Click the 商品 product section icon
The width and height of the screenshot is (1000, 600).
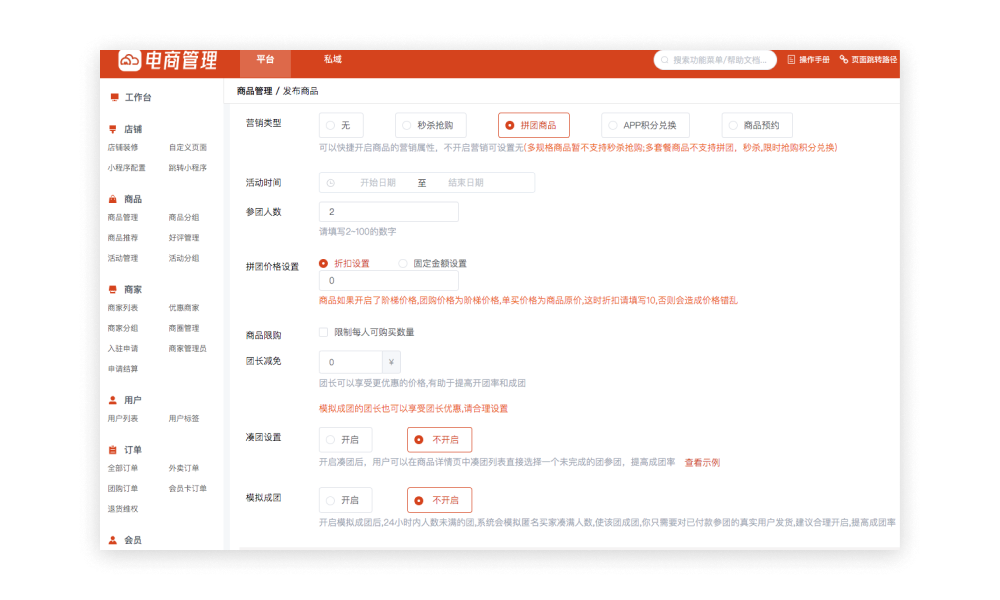tap(113, 198)
